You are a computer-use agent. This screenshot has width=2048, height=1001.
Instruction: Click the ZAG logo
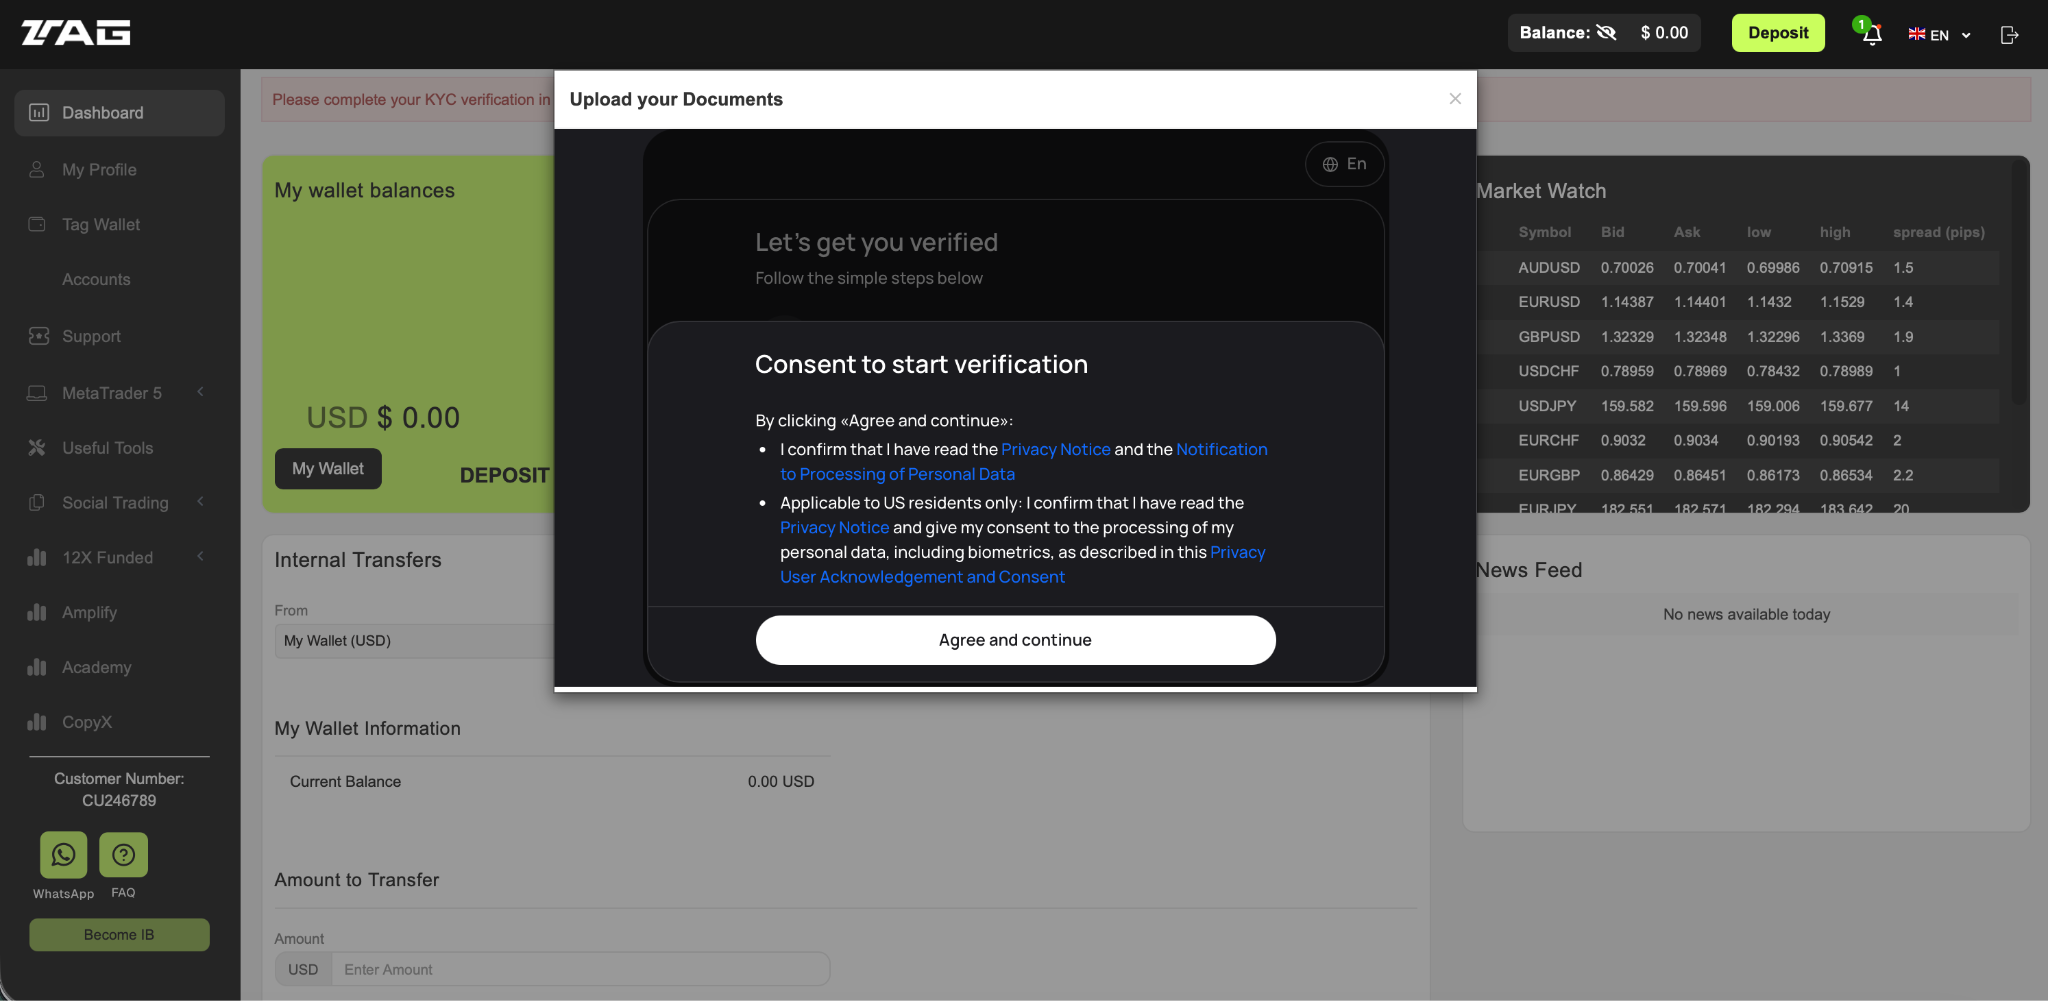tap(76, 33)
